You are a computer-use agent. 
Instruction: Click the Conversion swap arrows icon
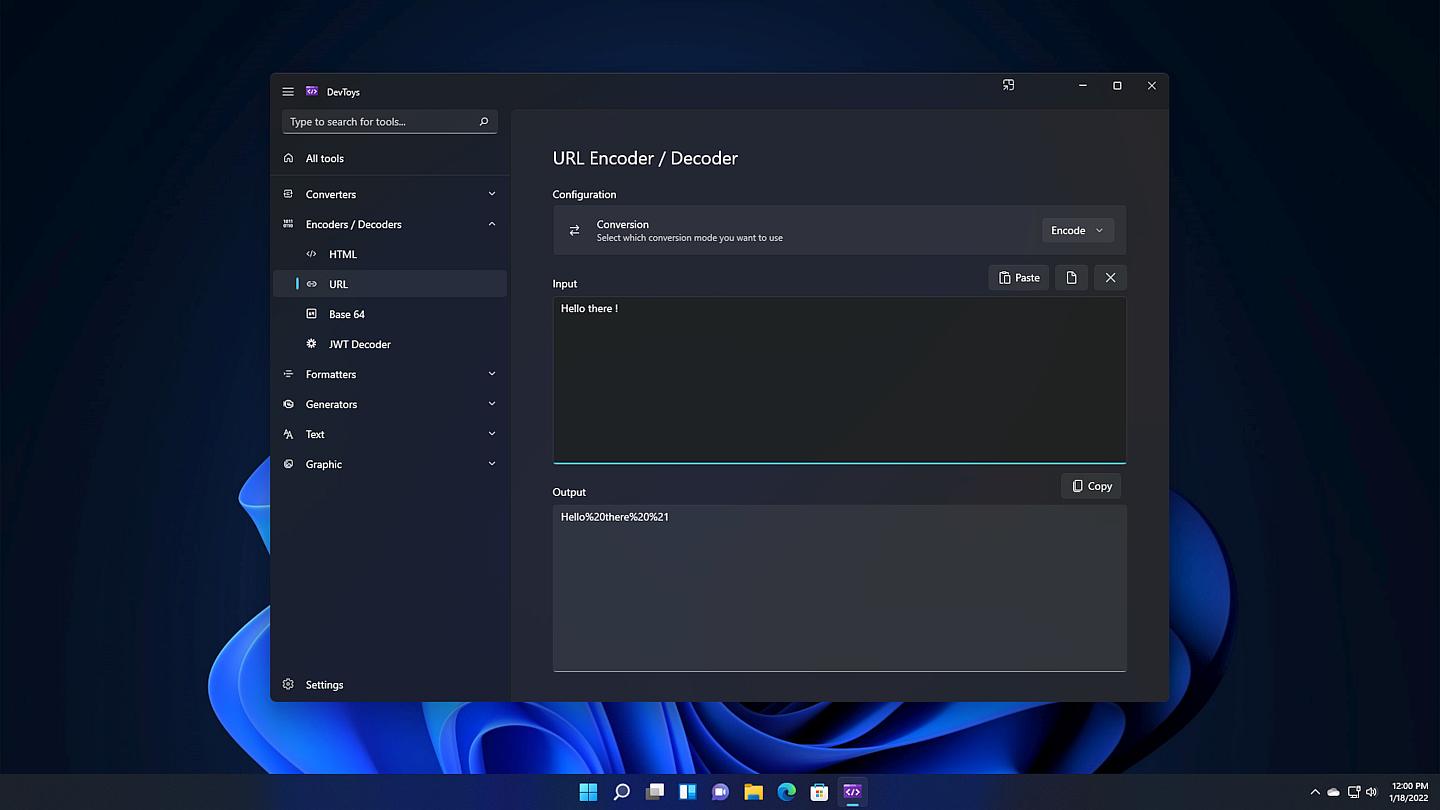[574, 230]
